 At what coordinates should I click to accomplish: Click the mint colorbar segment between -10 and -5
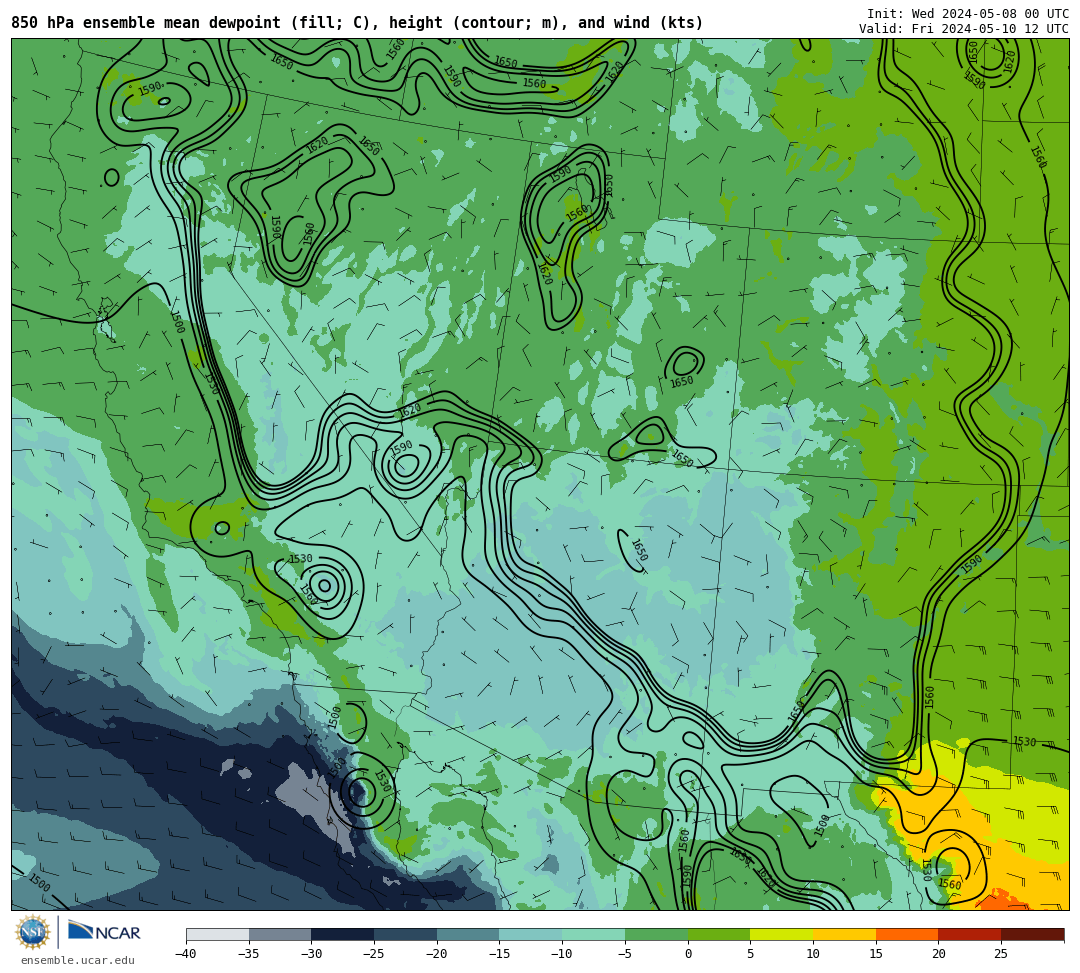tap(594, 934)
